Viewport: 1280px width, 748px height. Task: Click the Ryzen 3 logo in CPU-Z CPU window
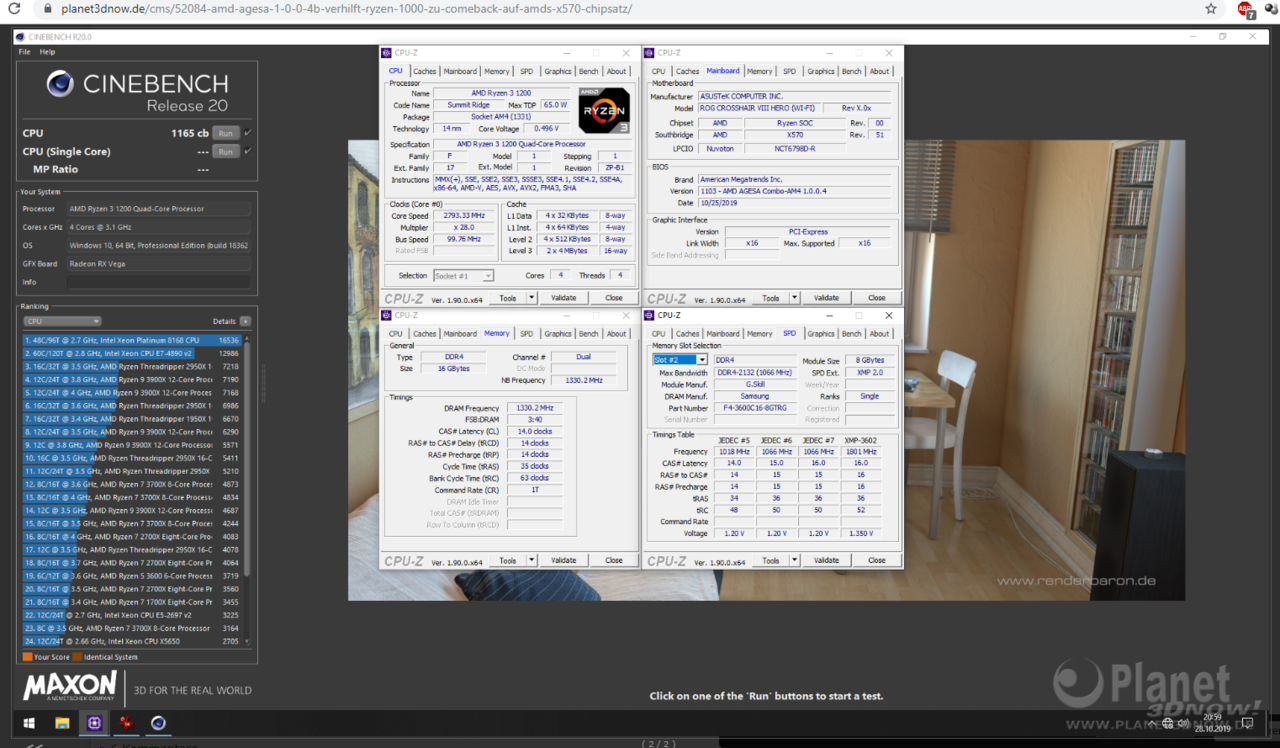point(604,111)
